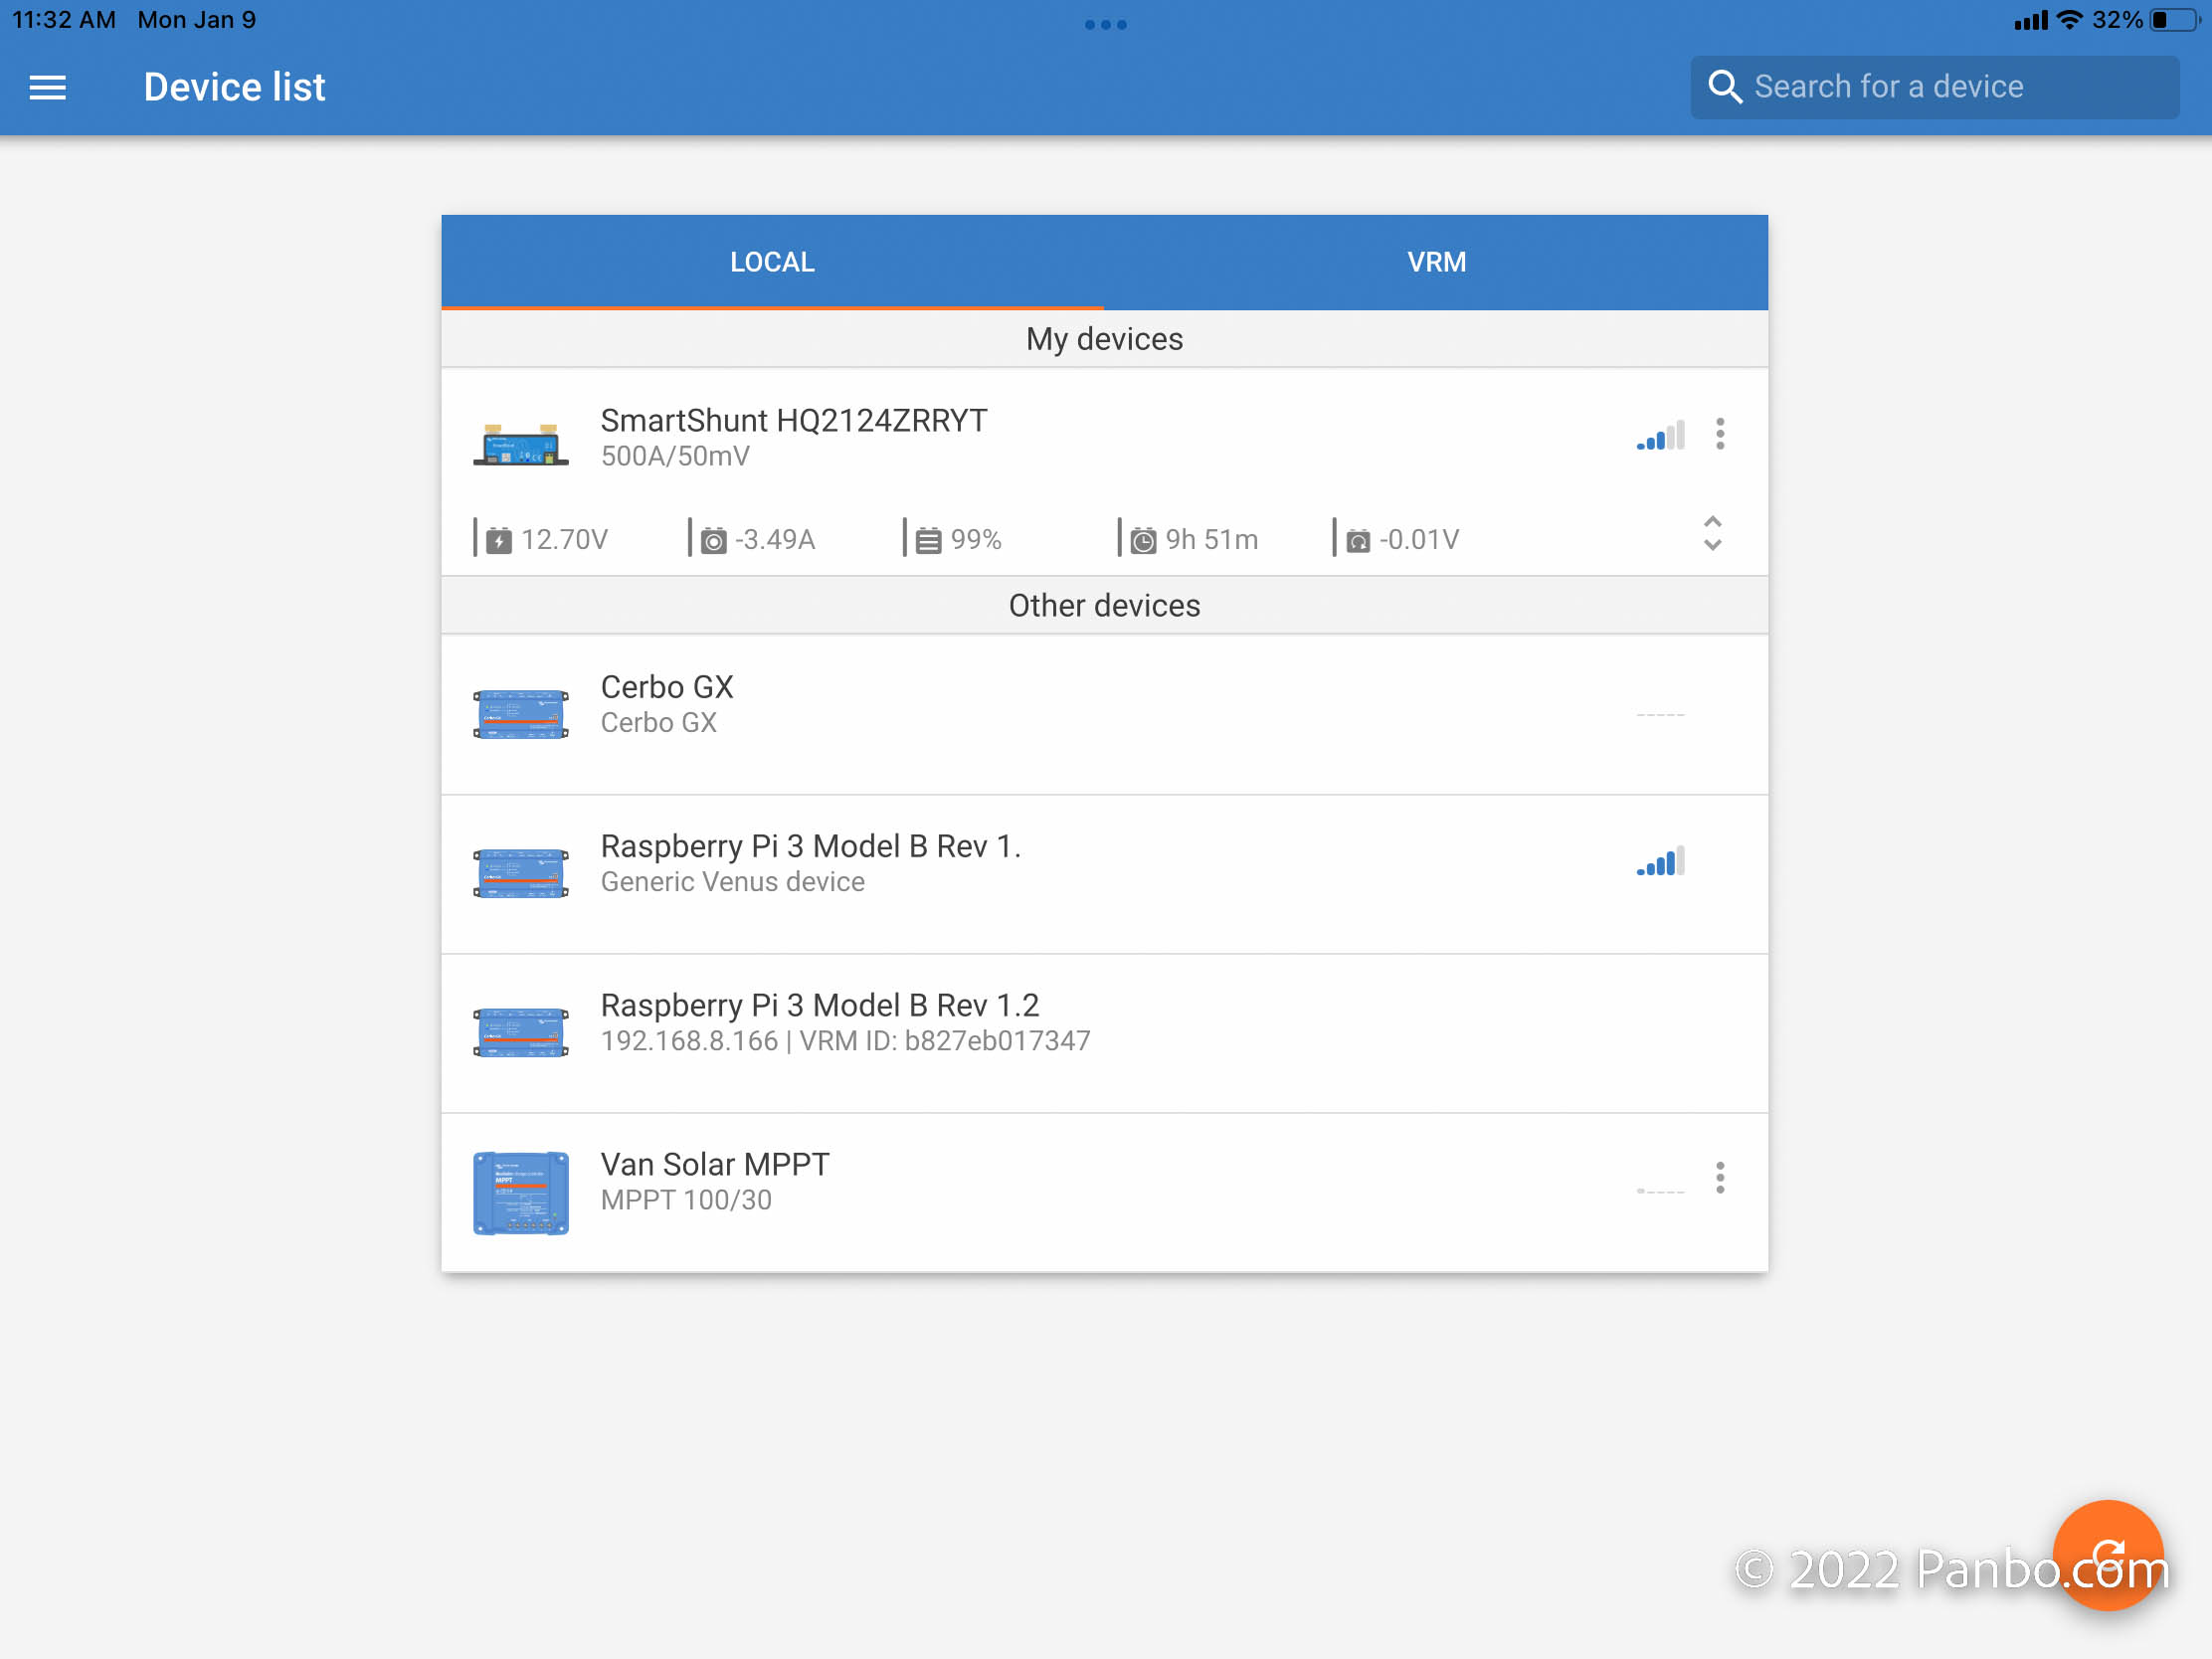Open Raspberry Pi 3 Model B Rev 1.2 entry
Image resolution: width=2212 pixels, height=1659 pixels.
[1104, 1034]
